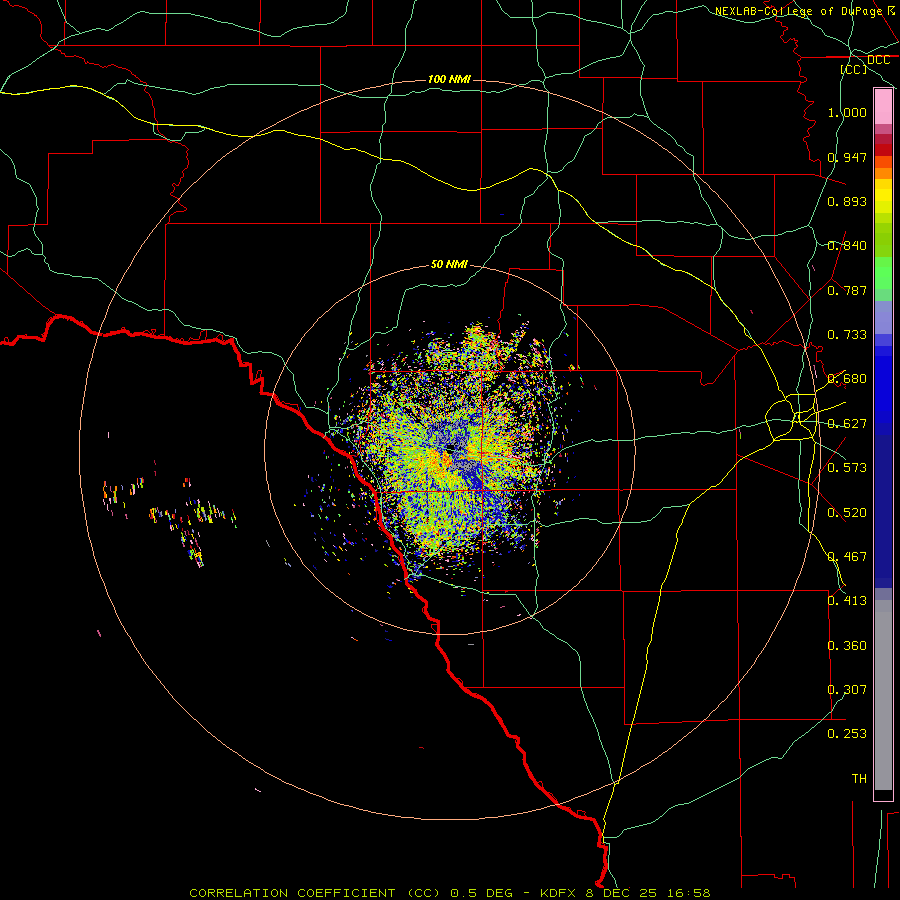900x900 pixels.
Task: Click the radar site center inside the 50 NMI ring
Action: pyautogui.click(x=451, y=448)
